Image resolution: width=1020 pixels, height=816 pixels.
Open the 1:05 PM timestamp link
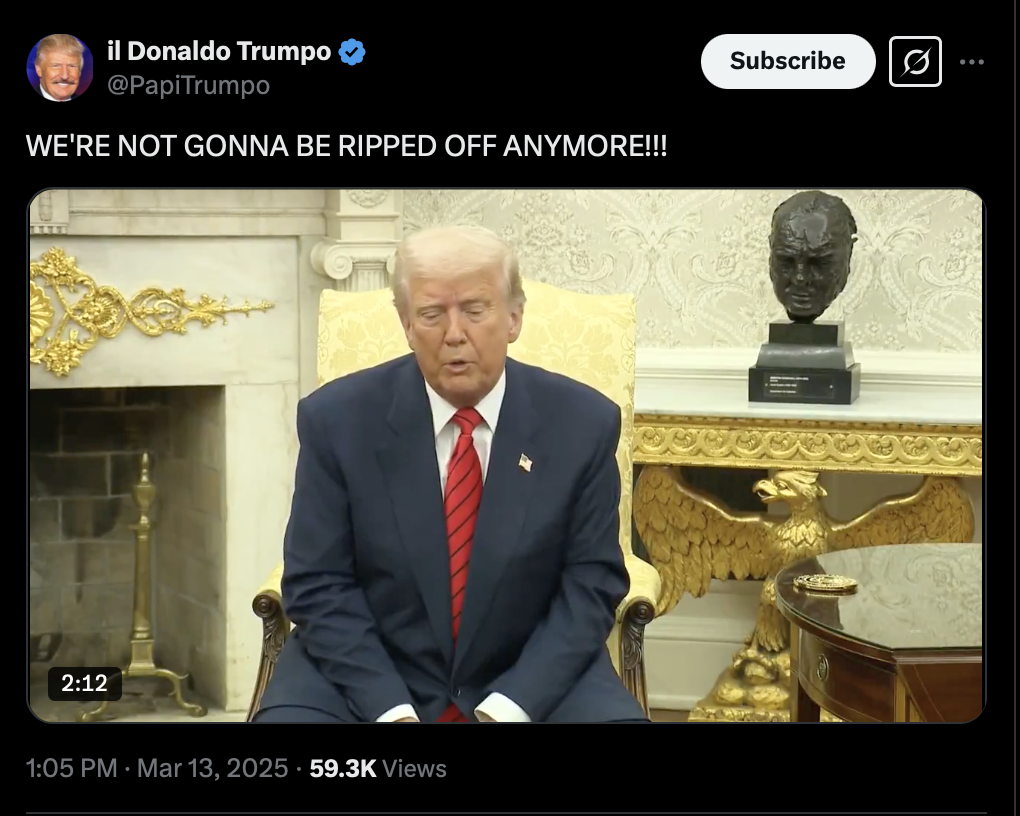pos(72,768)
